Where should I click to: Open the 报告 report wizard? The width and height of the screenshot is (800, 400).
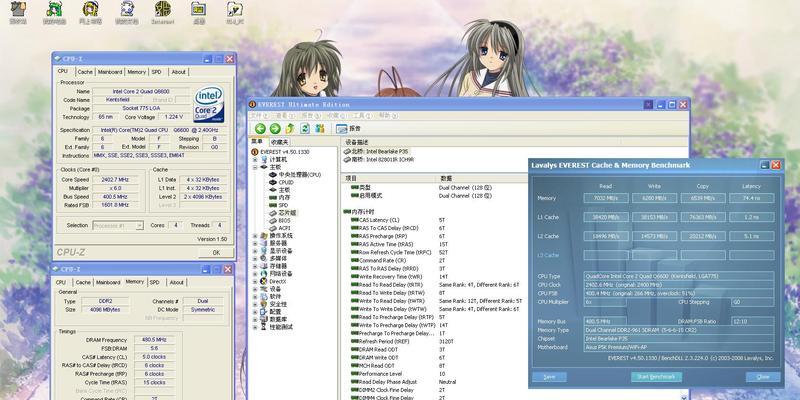click(x=348, y=129)
